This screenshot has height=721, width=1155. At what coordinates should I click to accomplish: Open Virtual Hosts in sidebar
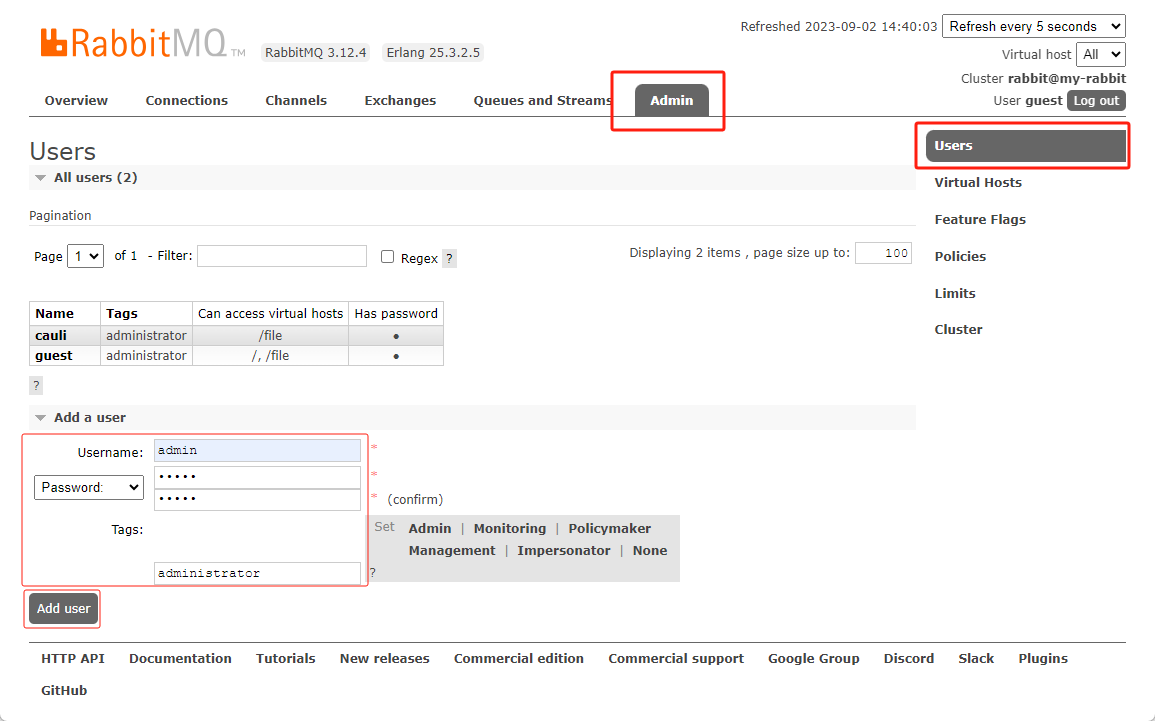[977, 183]
